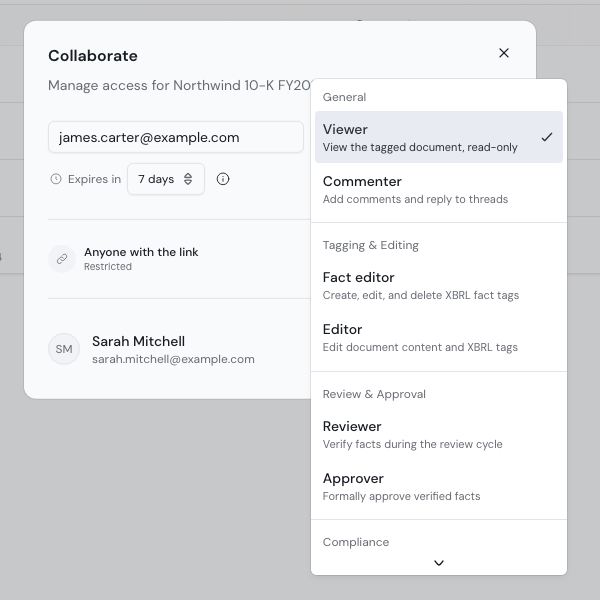Screen dimensions: 600x600
Task: Click the expiry info icon
Action: [x=223, y=179]
